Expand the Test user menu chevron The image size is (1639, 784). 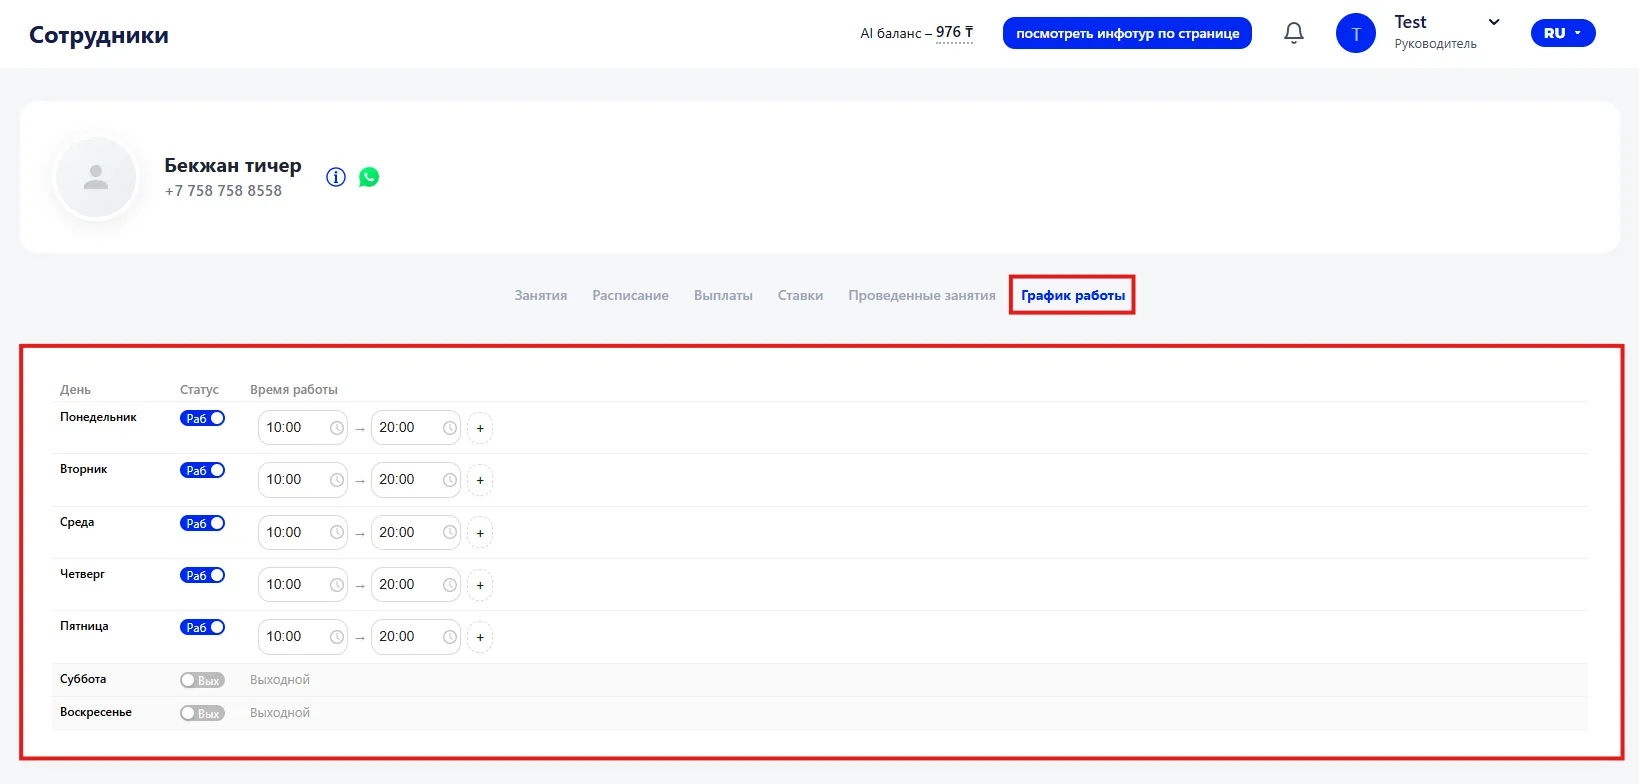[x=1494, y=22]
